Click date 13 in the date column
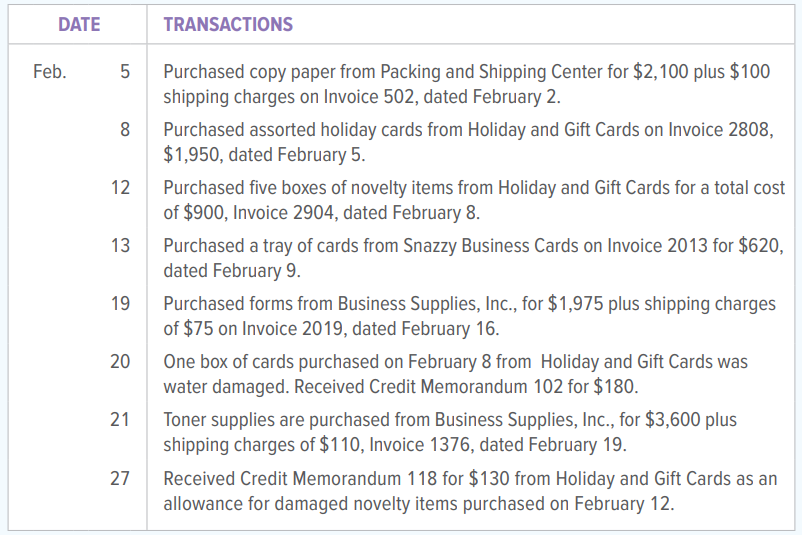The width and height of the screenshot is (802, 535). (120, 246)
